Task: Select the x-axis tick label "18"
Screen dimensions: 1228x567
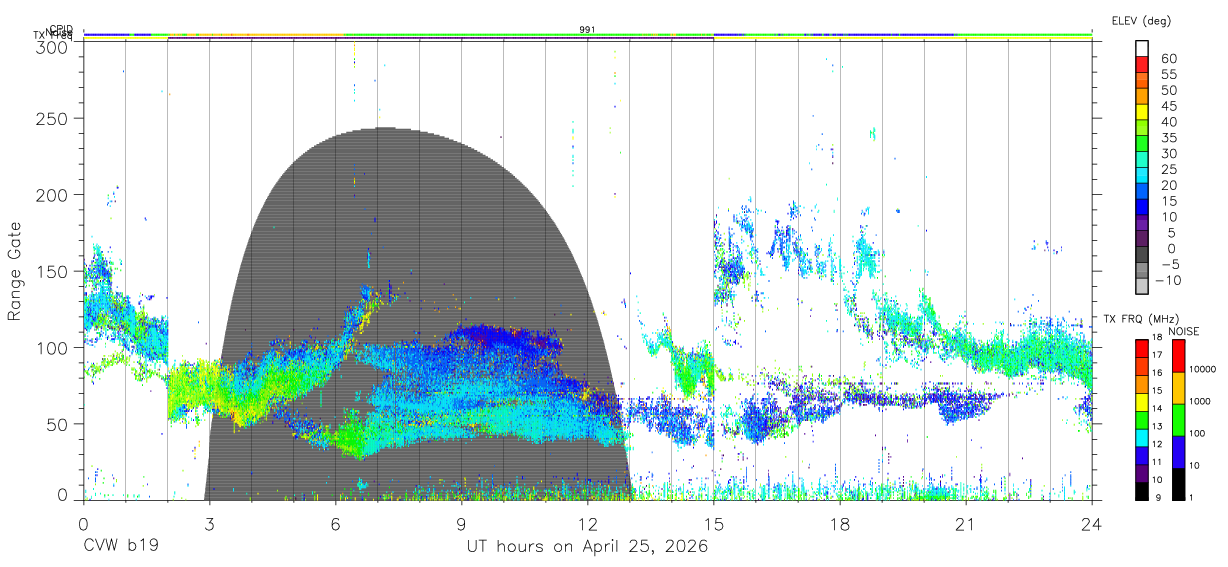Action: (x=840, y=523)
